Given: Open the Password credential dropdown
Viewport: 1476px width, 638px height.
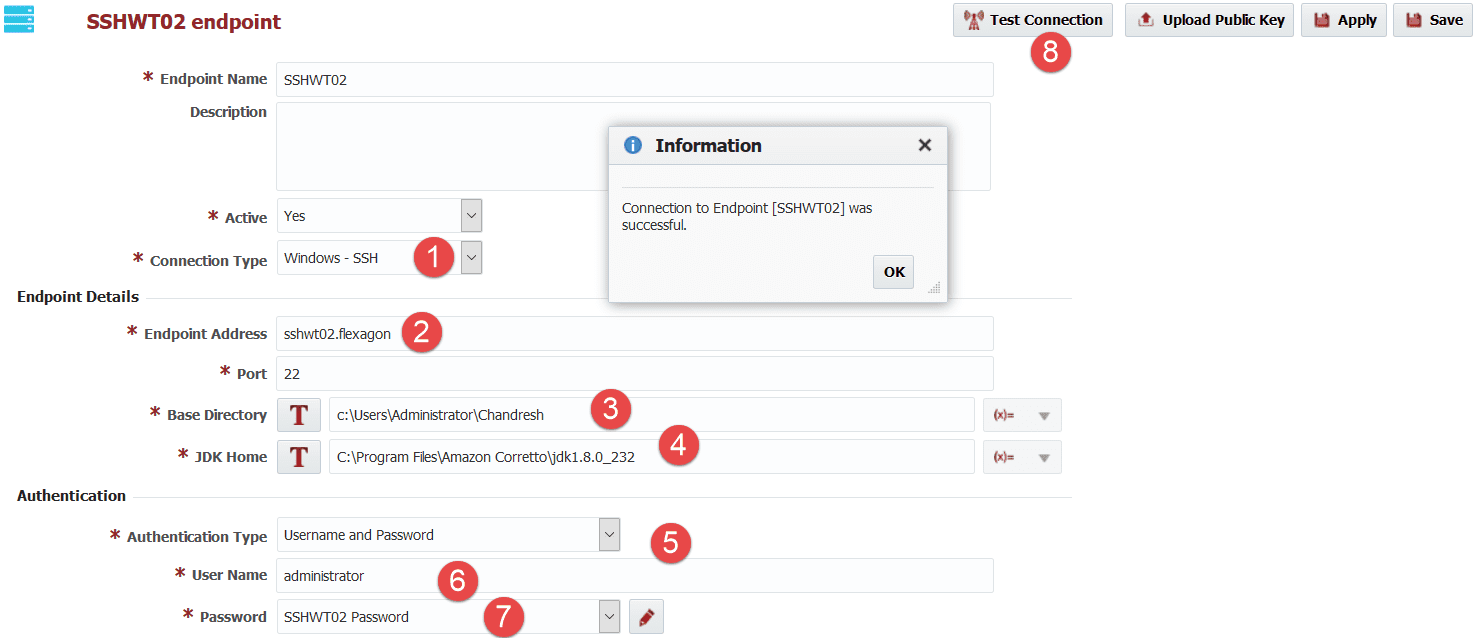Looking at the screenshot, I should [x=609, y=617].
